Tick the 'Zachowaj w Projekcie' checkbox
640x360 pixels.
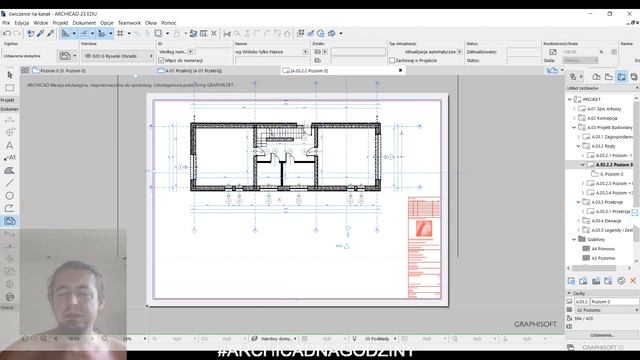tap(392, 60)
